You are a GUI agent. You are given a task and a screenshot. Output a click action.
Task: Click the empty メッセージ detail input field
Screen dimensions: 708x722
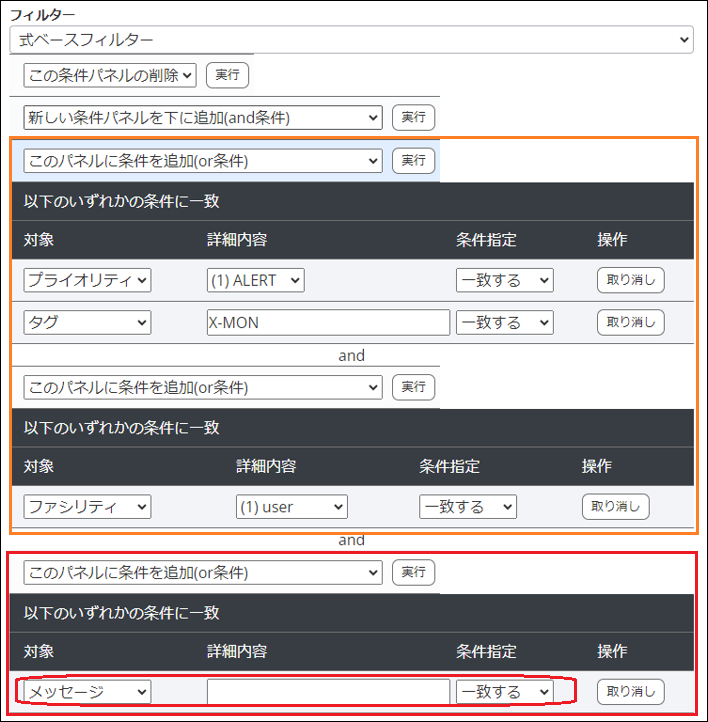(x=328, y=691)
